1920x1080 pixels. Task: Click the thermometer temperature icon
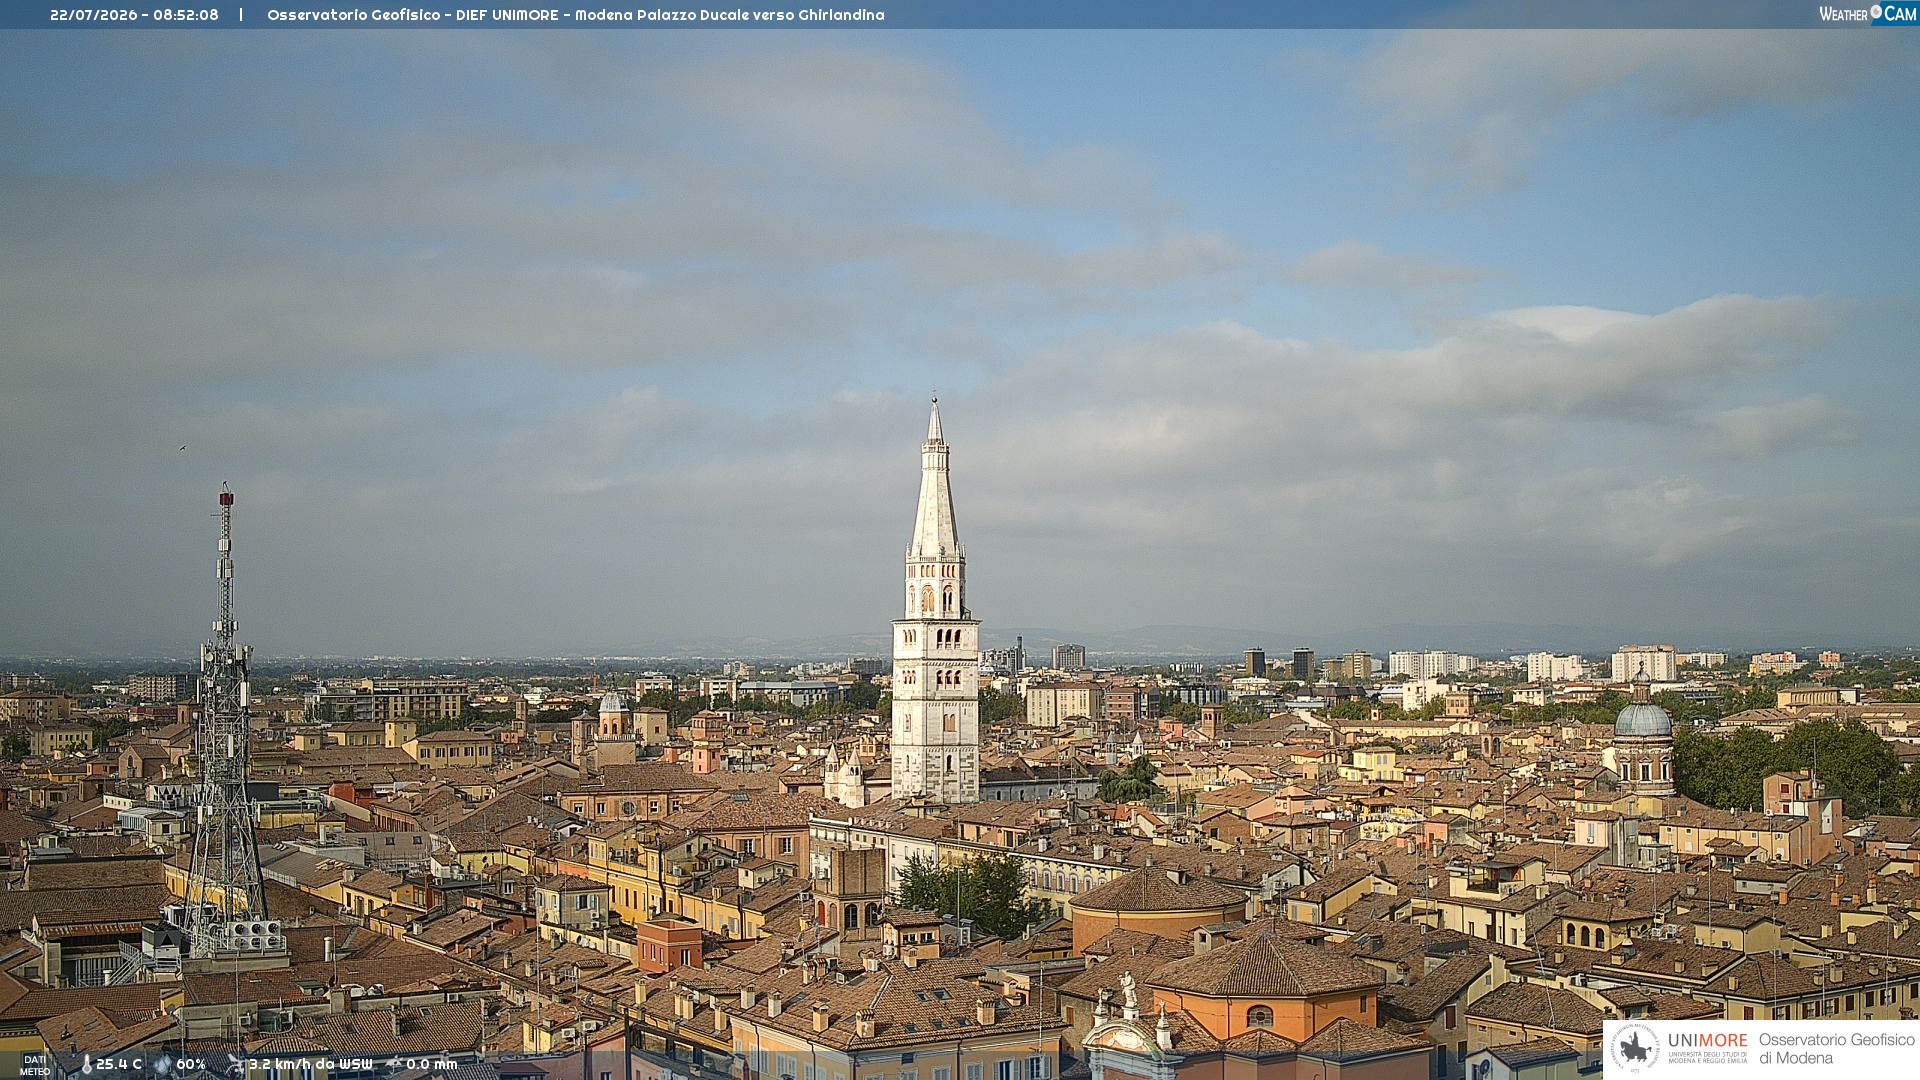tap(86, 1065)
